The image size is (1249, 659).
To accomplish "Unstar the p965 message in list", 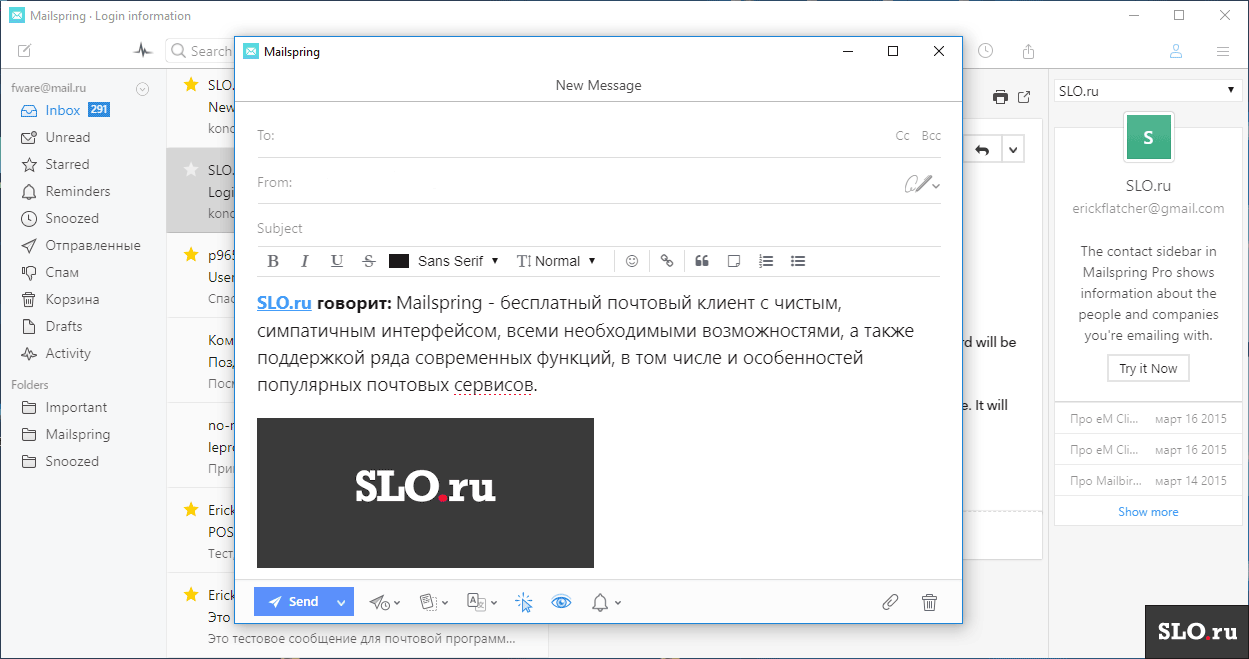I will coord(190,255).
